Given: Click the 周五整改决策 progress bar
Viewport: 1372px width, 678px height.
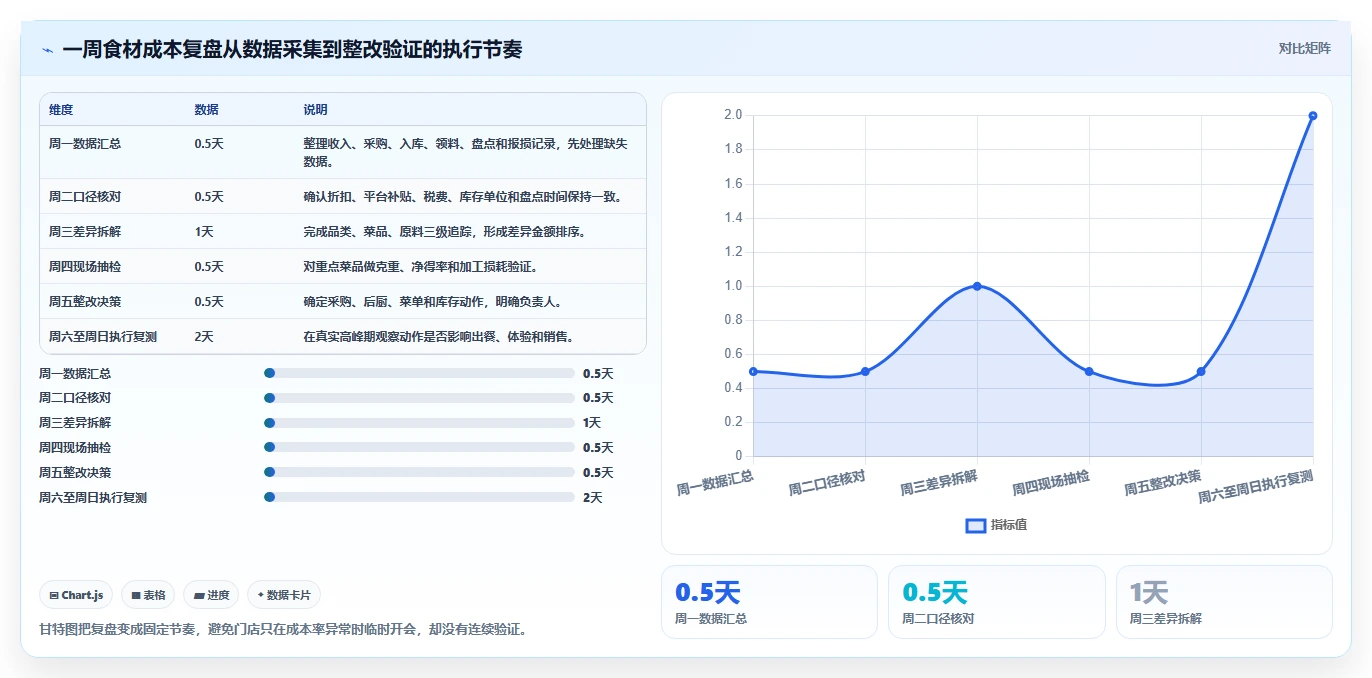Looking at the screenshot, I should [419, 472].
